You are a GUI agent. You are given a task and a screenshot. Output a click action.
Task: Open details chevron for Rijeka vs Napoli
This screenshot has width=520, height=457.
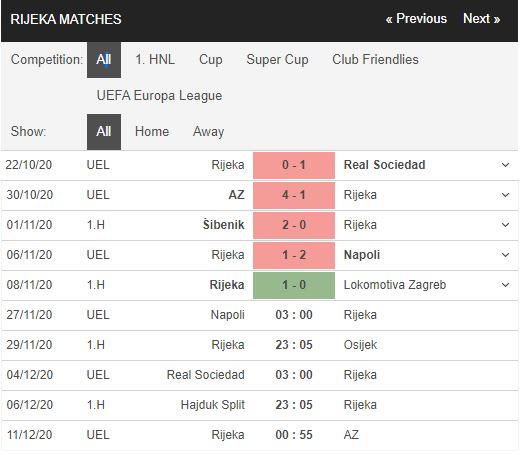[505, 255]
